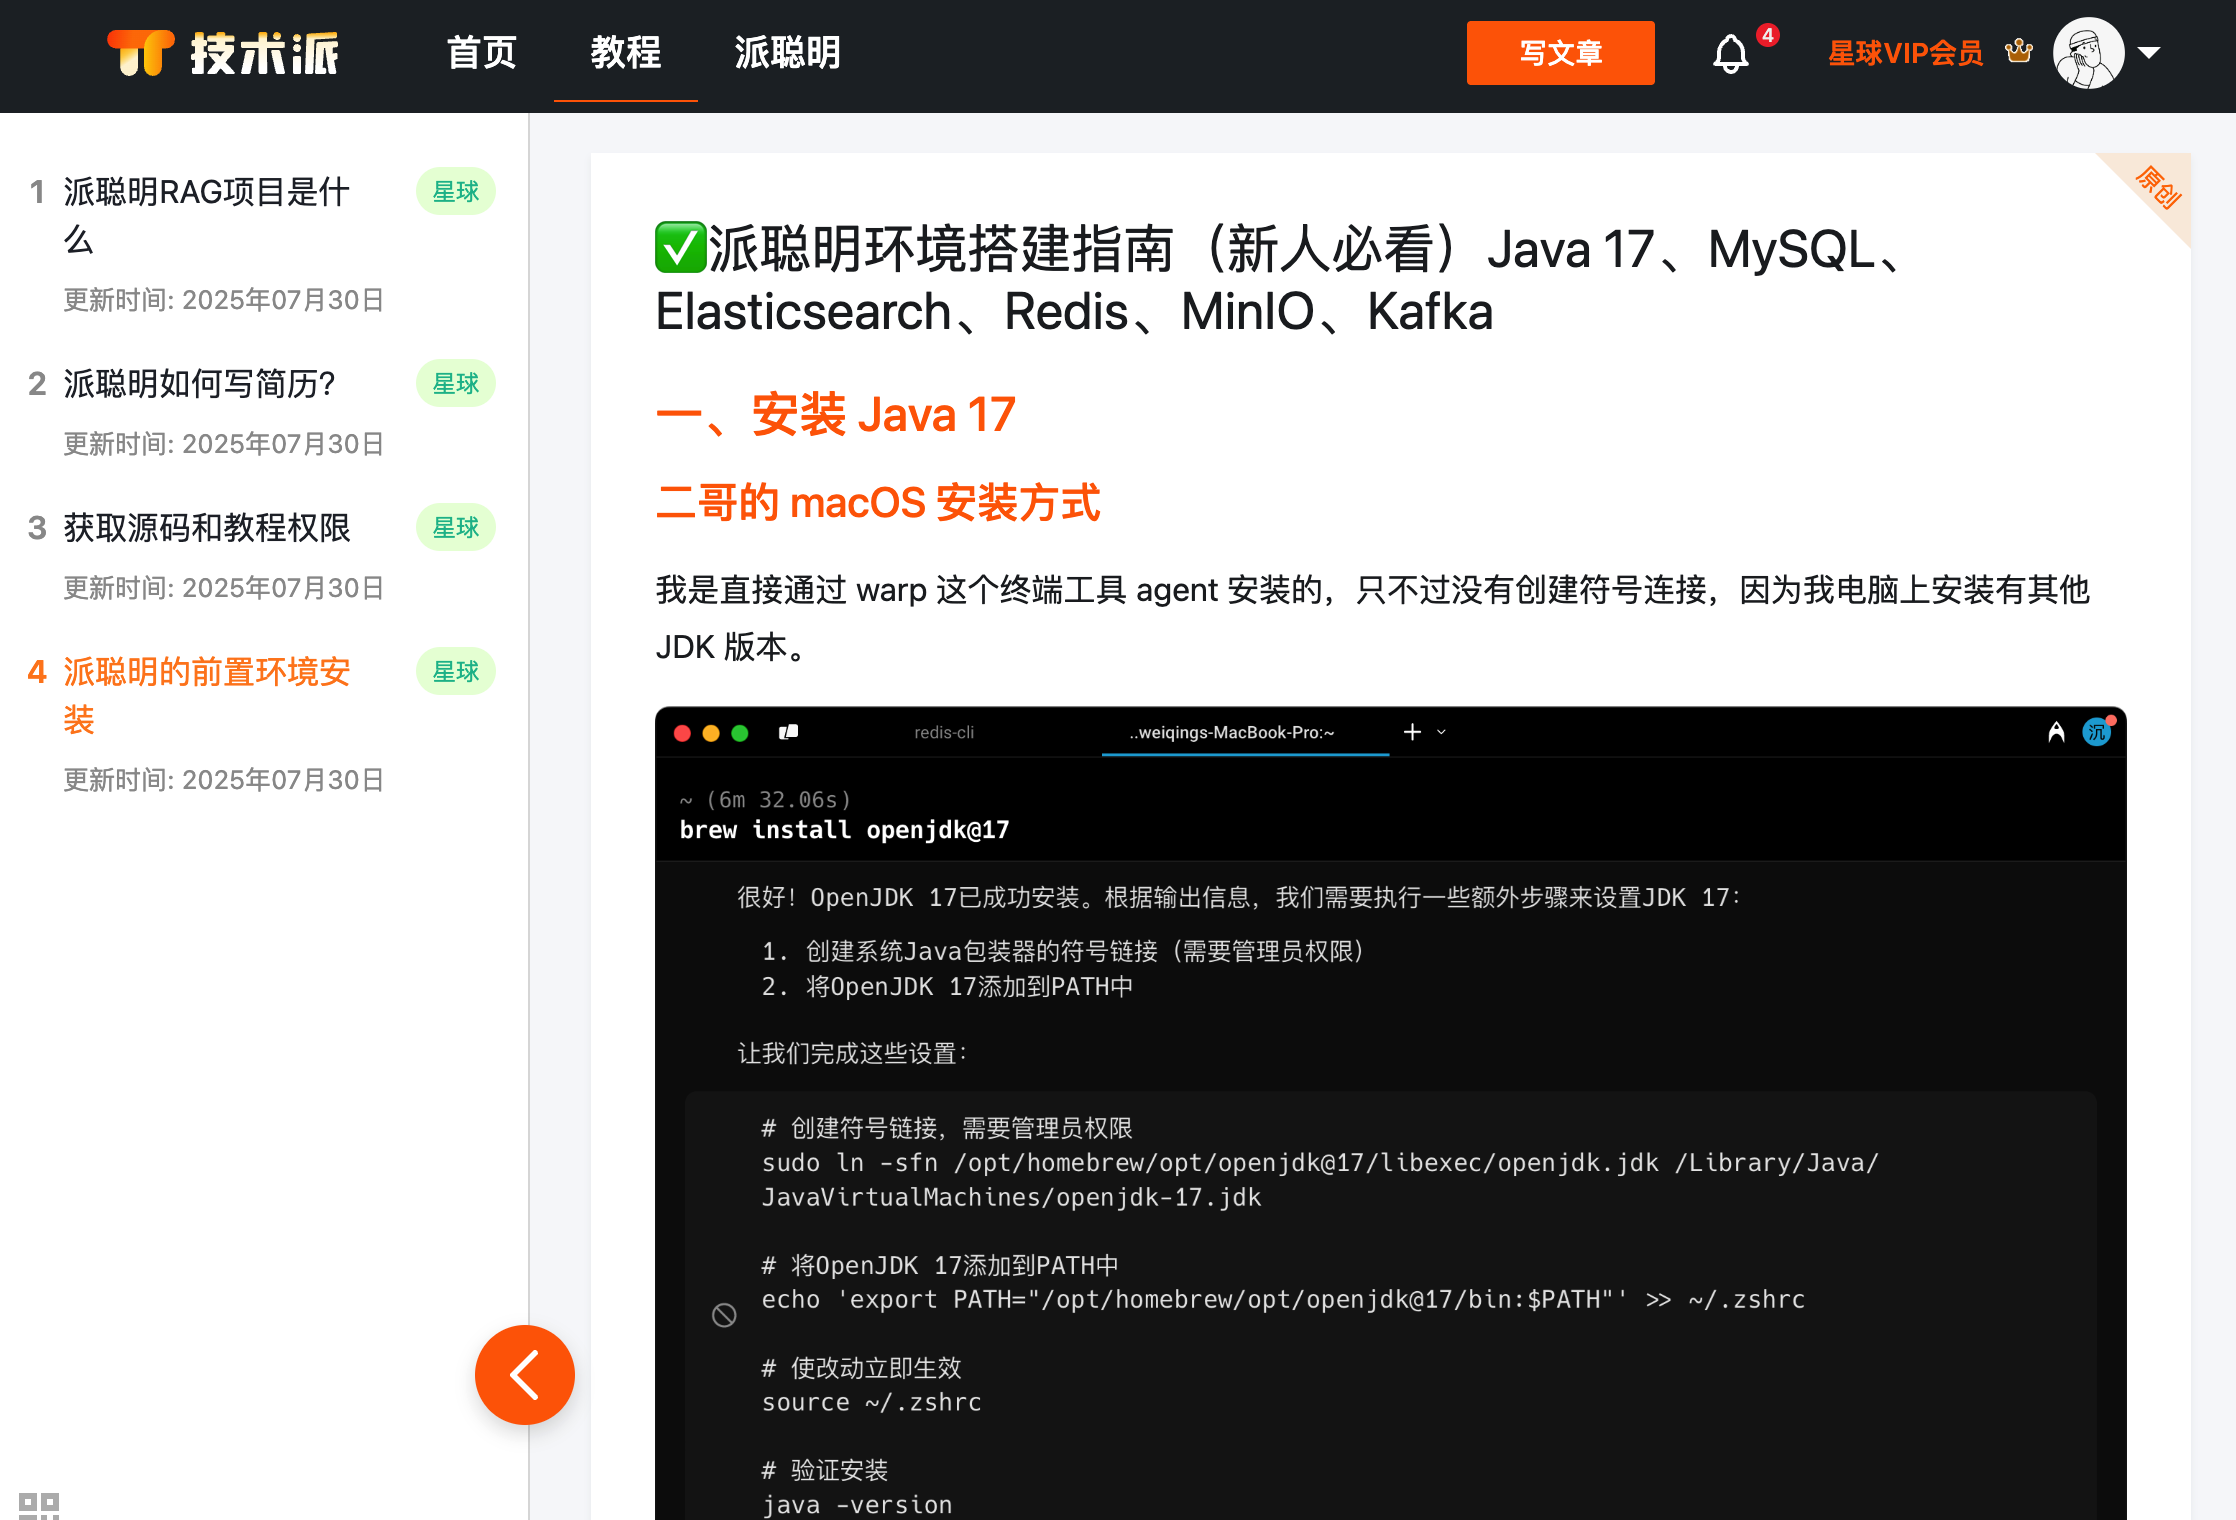Open the notification bell
Screen dimensions: 2236x1520
(1729, 53)
